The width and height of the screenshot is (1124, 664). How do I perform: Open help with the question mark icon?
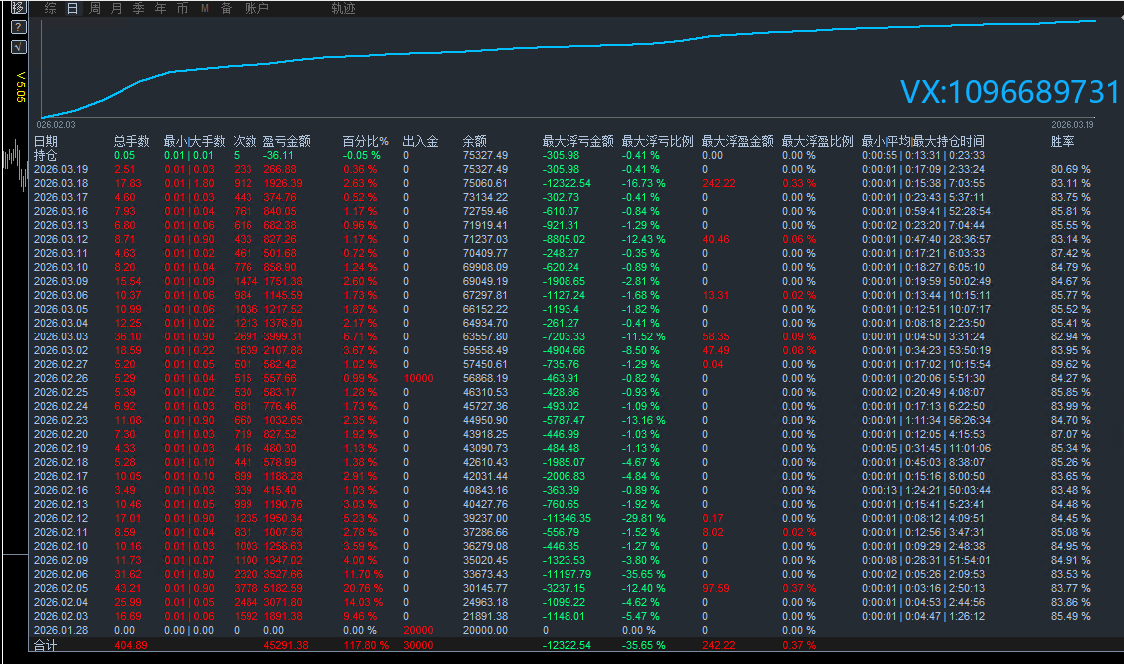coord(18,27)
